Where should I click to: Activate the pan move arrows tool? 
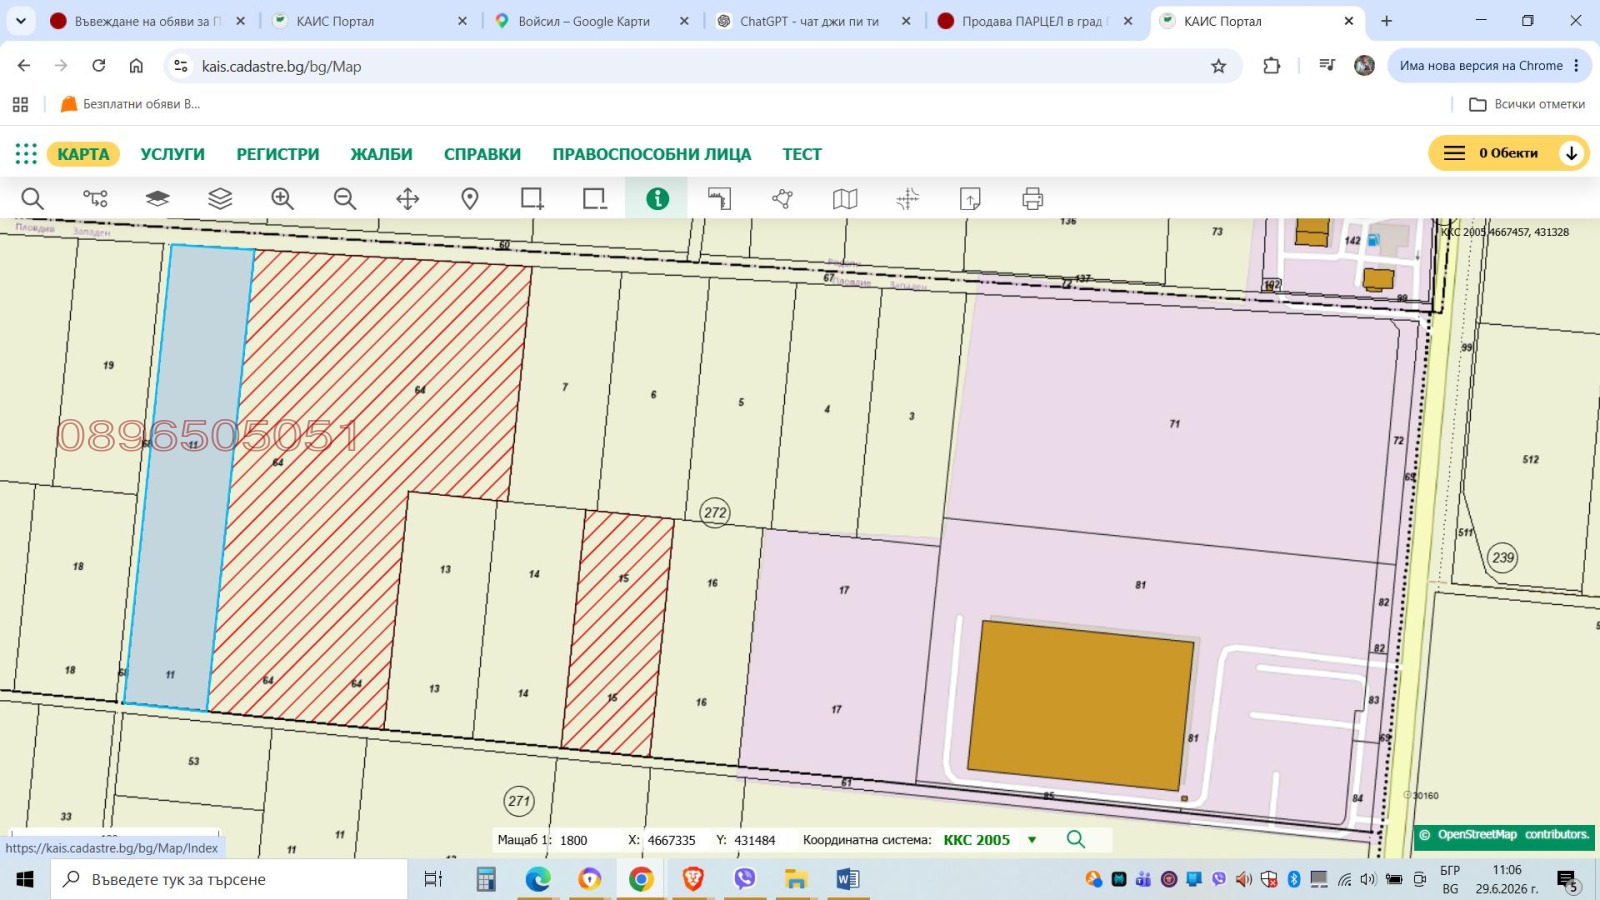(x=407, y=199)
